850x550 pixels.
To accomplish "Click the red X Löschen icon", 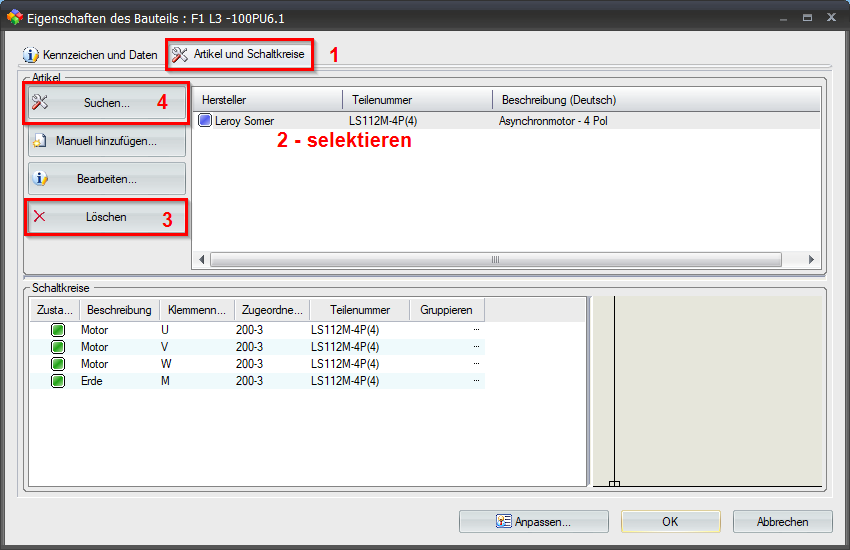I will coord(40,216).
